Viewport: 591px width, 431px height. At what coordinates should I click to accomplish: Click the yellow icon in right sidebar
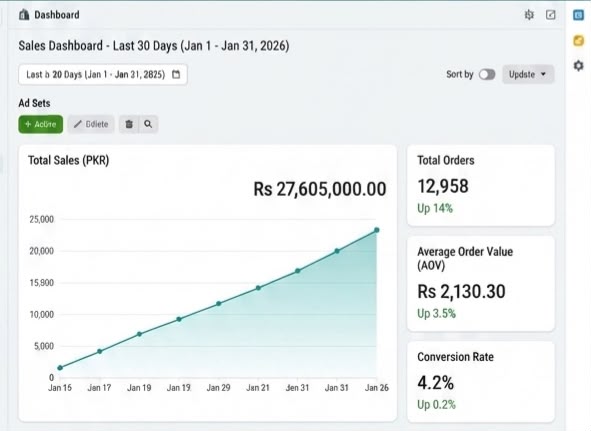tap(578, 40)
